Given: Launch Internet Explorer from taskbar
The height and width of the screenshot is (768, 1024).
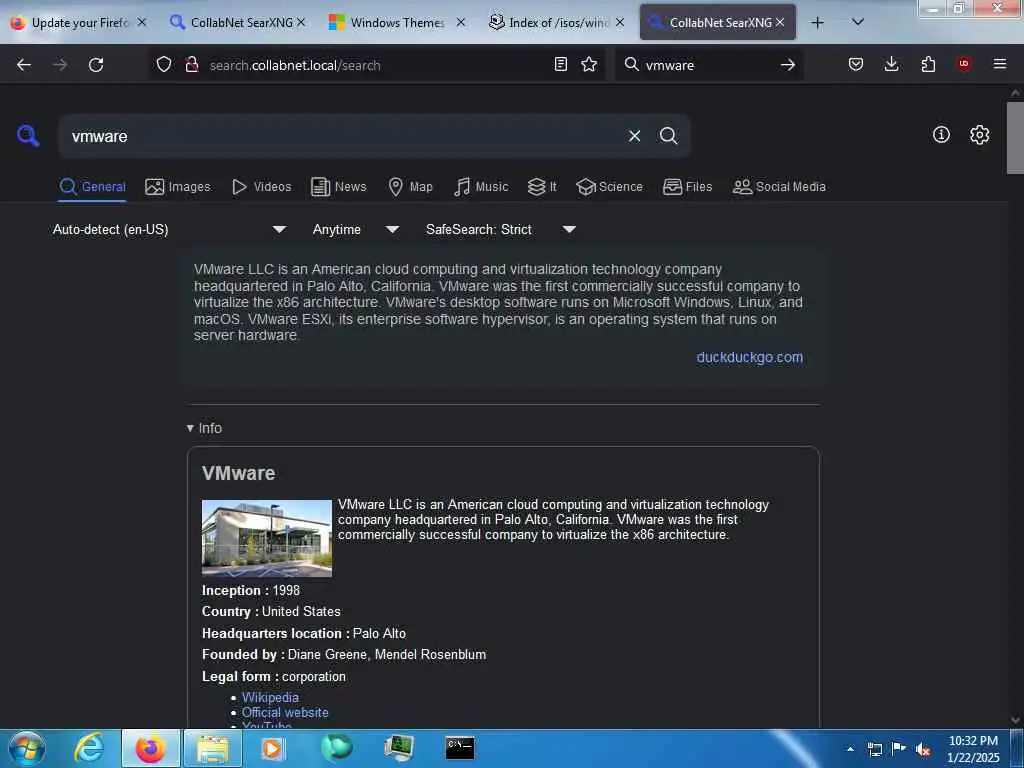Looking at the screenshot, I should point(89,748).
